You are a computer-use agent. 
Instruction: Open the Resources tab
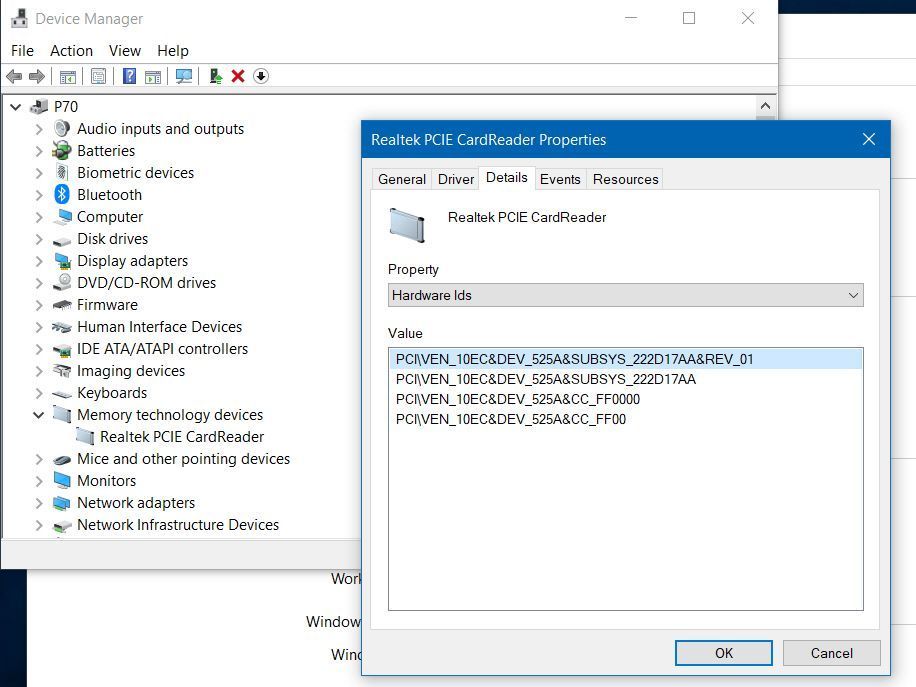point(625,179)
